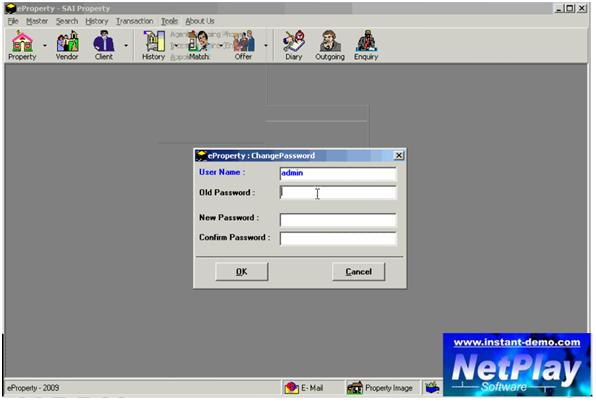Open the About Us menu
596x410 pixels.
pyautogui.click(x=200, y=21)
